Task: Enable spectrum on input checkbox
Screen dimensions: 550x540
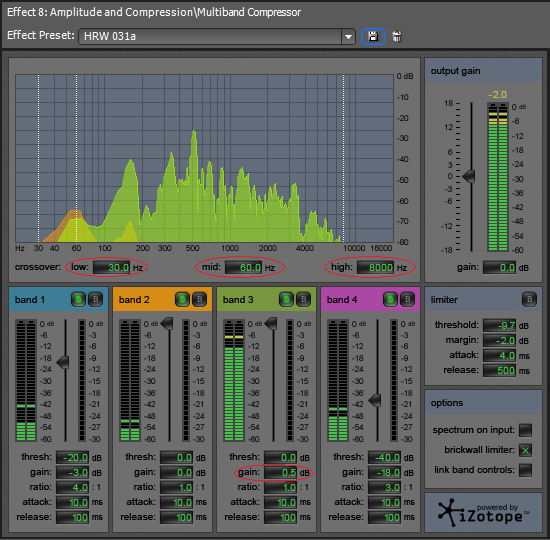Action: tap(525, 430)
